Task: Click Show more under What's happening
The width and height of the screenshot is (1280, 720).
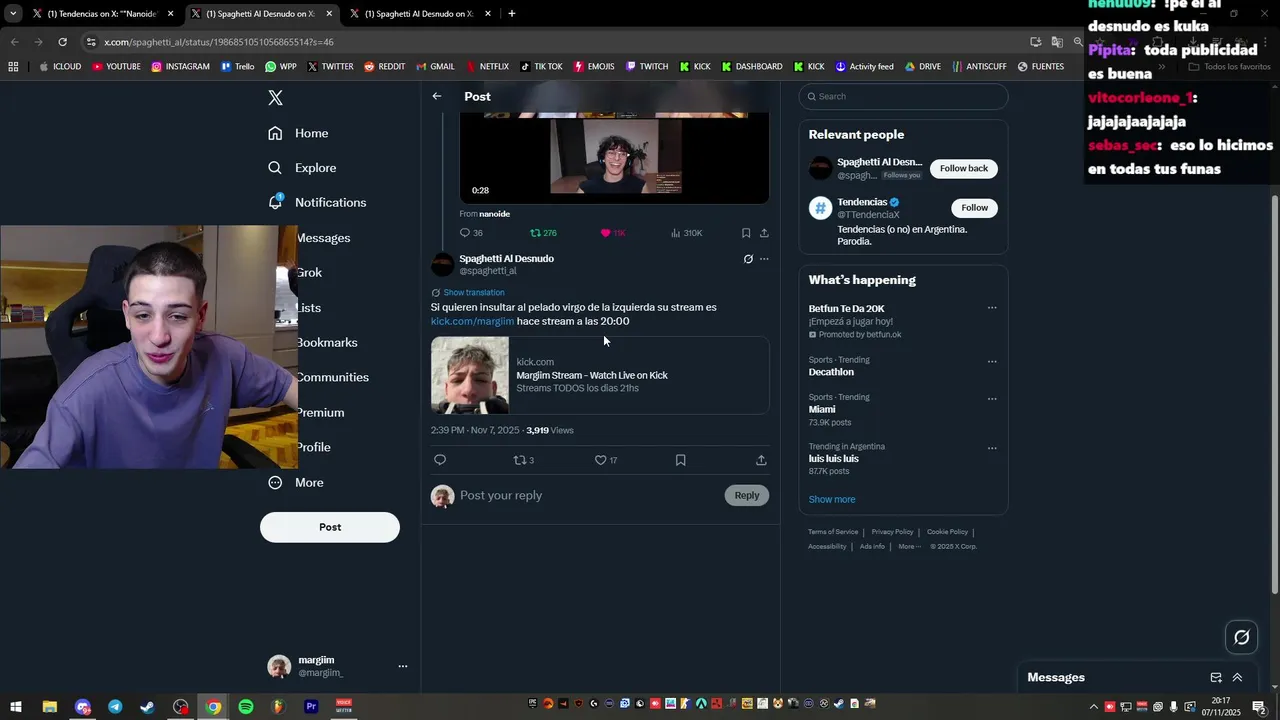Action: (832, 499)
